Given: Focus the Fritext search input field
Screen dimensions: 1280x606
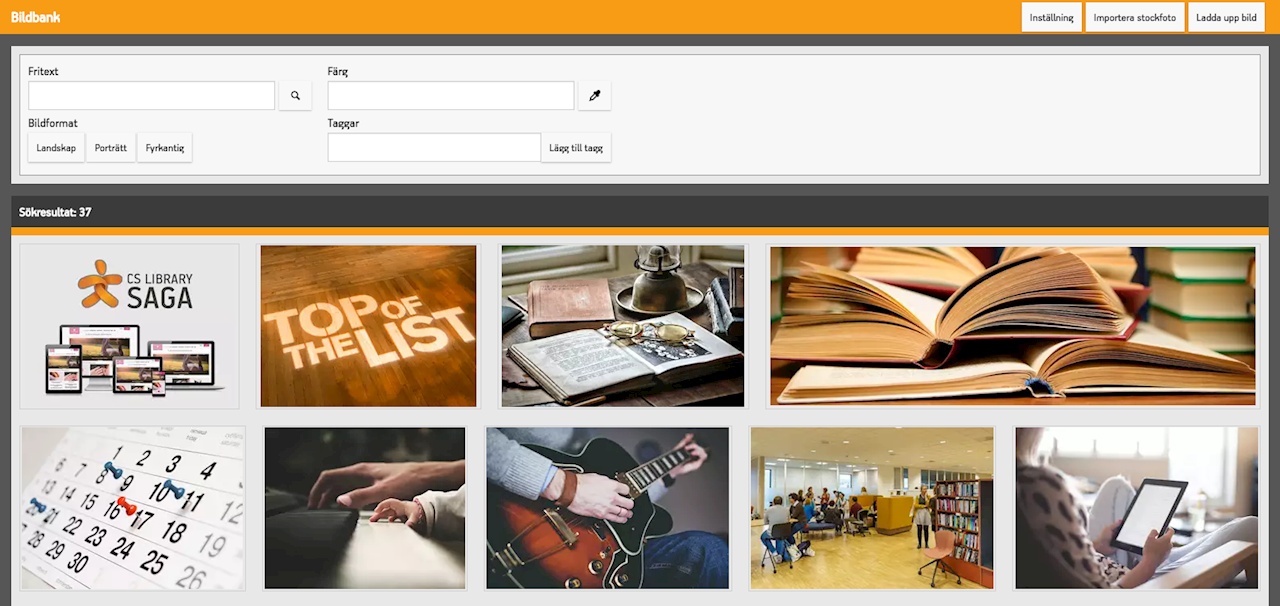Looking at the screenshot, I should pyautogui.click(x=151, y=96).
